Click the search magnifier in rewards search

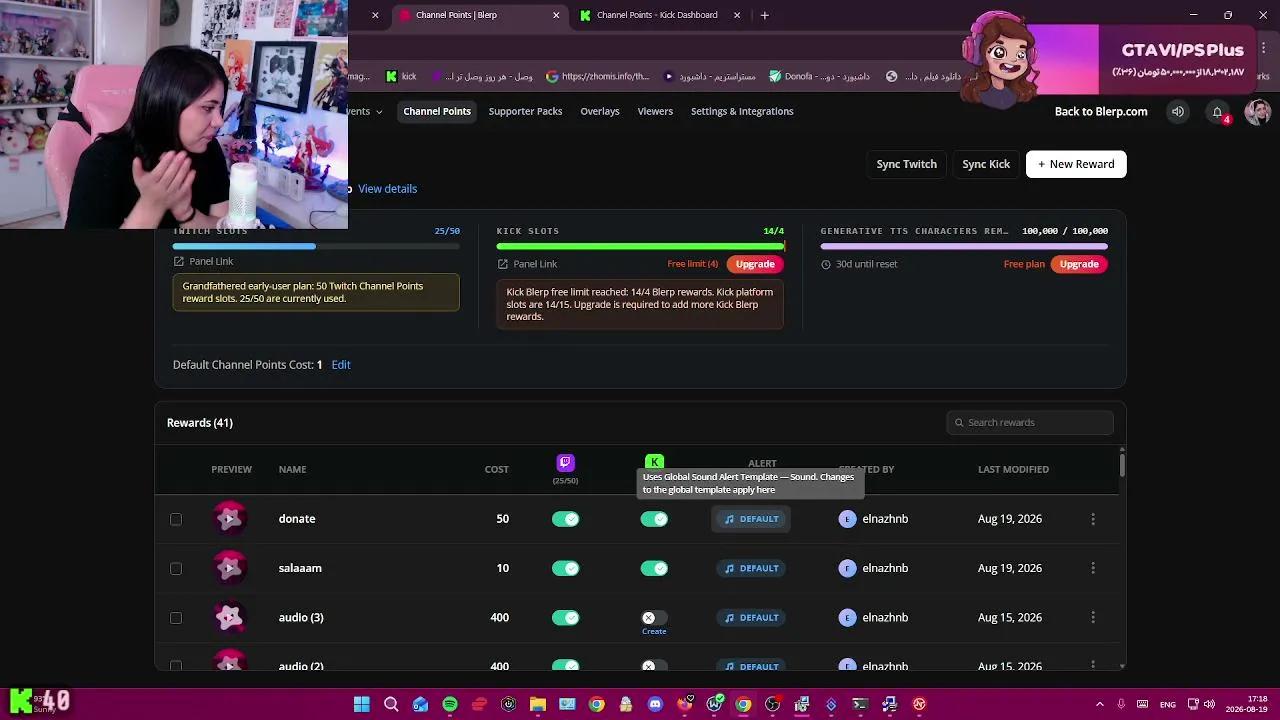[x=960, y=423]
